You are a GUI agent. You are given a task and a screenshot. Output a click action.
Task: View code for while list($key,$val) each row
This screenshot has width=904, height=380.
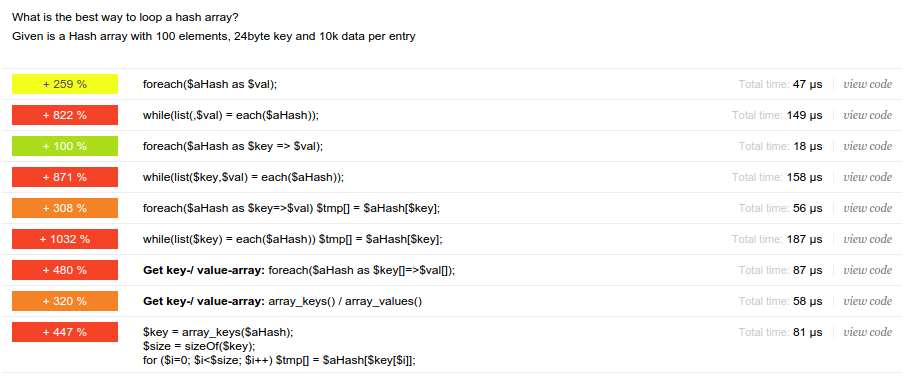[868, 177]
